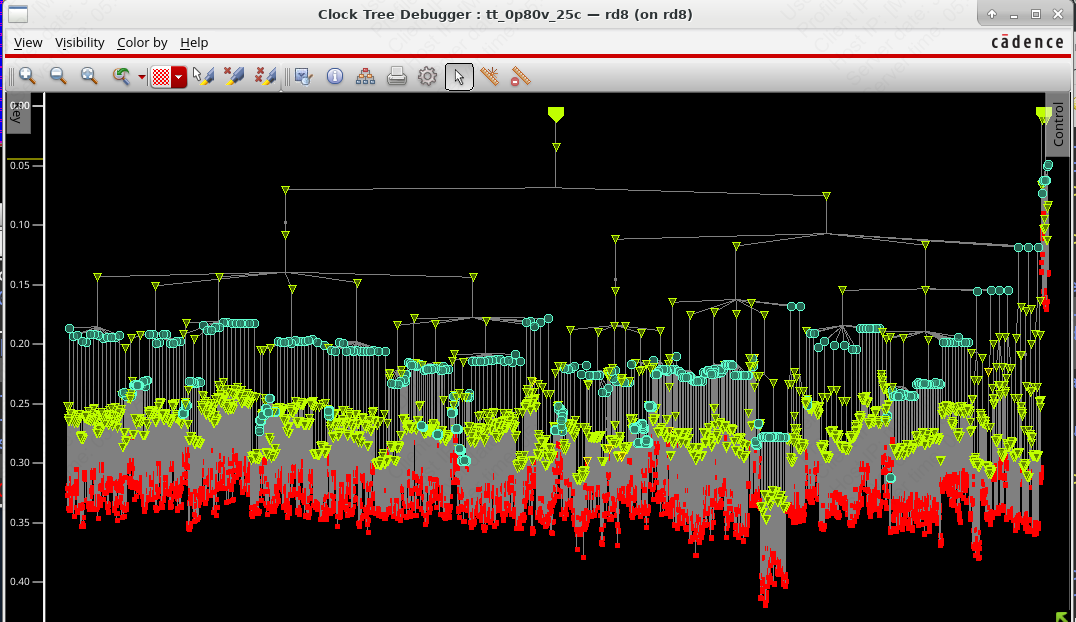This screenshot has height=622, width=1076.
Task: Open the previous zoom dropdown arrow
Action: coord(141,77)
